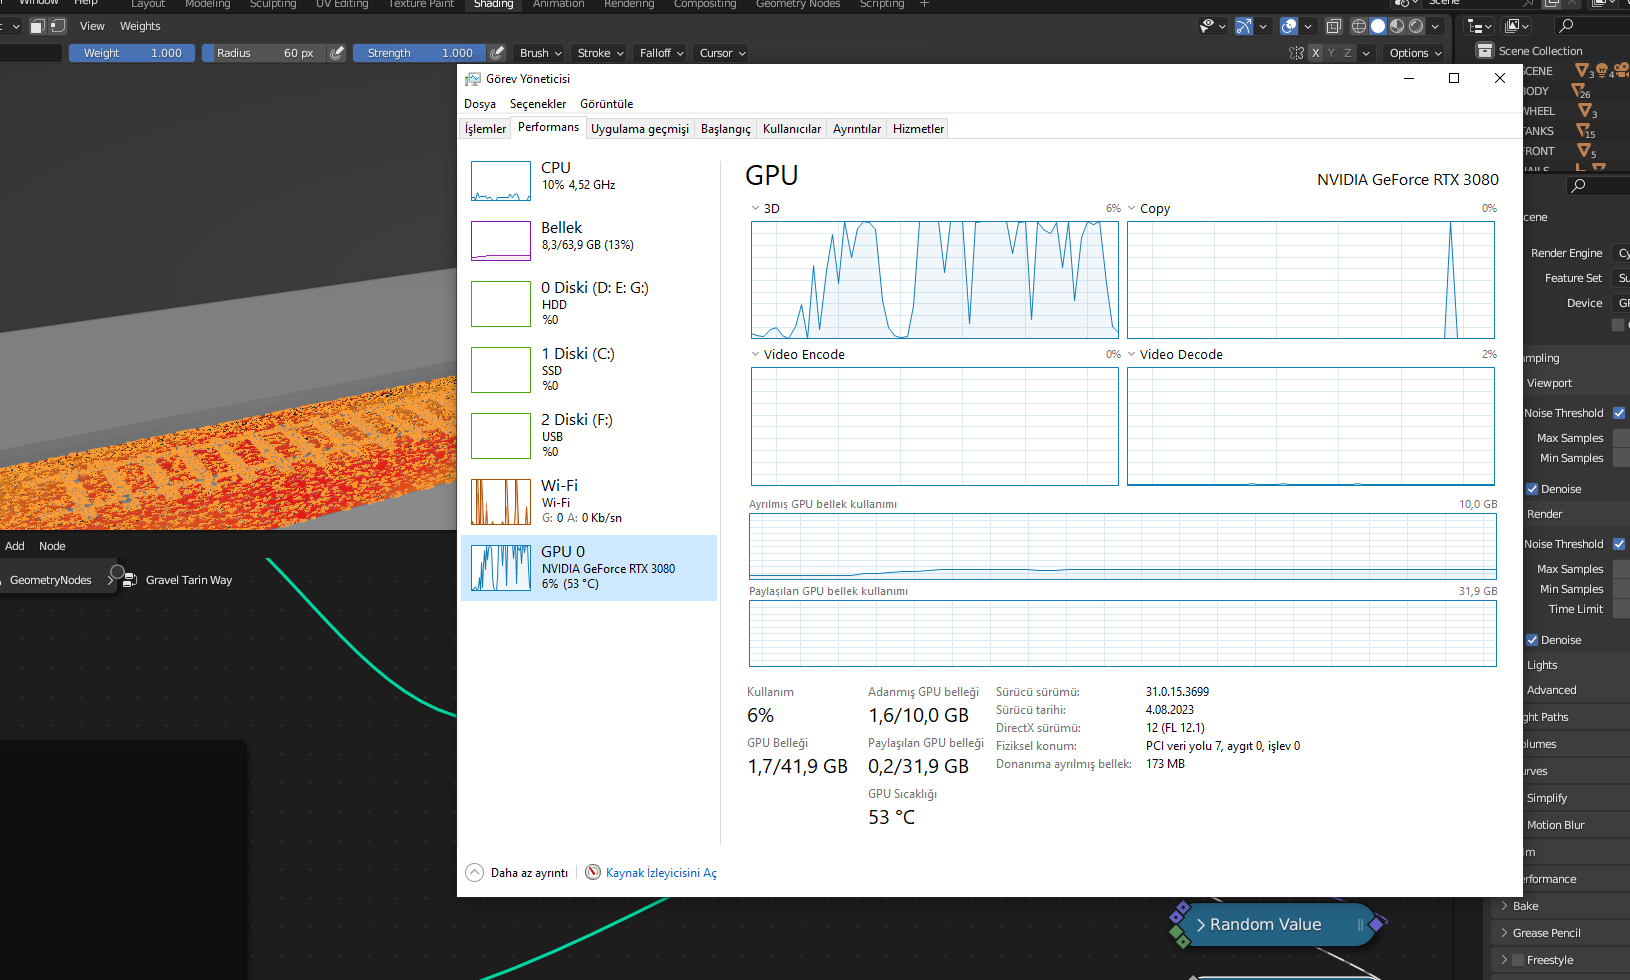
Task: Open the Görüntüle menu
Action: click(x=607, y=104)
